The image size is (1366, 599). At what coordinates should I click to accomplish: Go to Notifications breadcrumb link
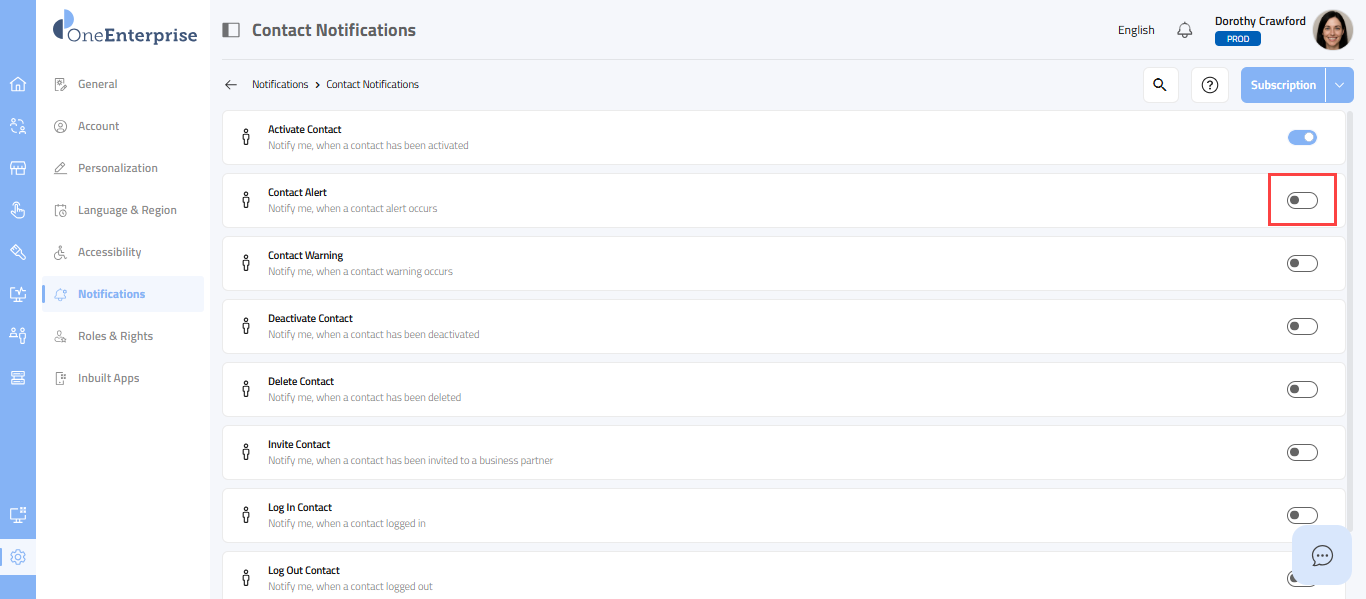[x=280, y=85]
